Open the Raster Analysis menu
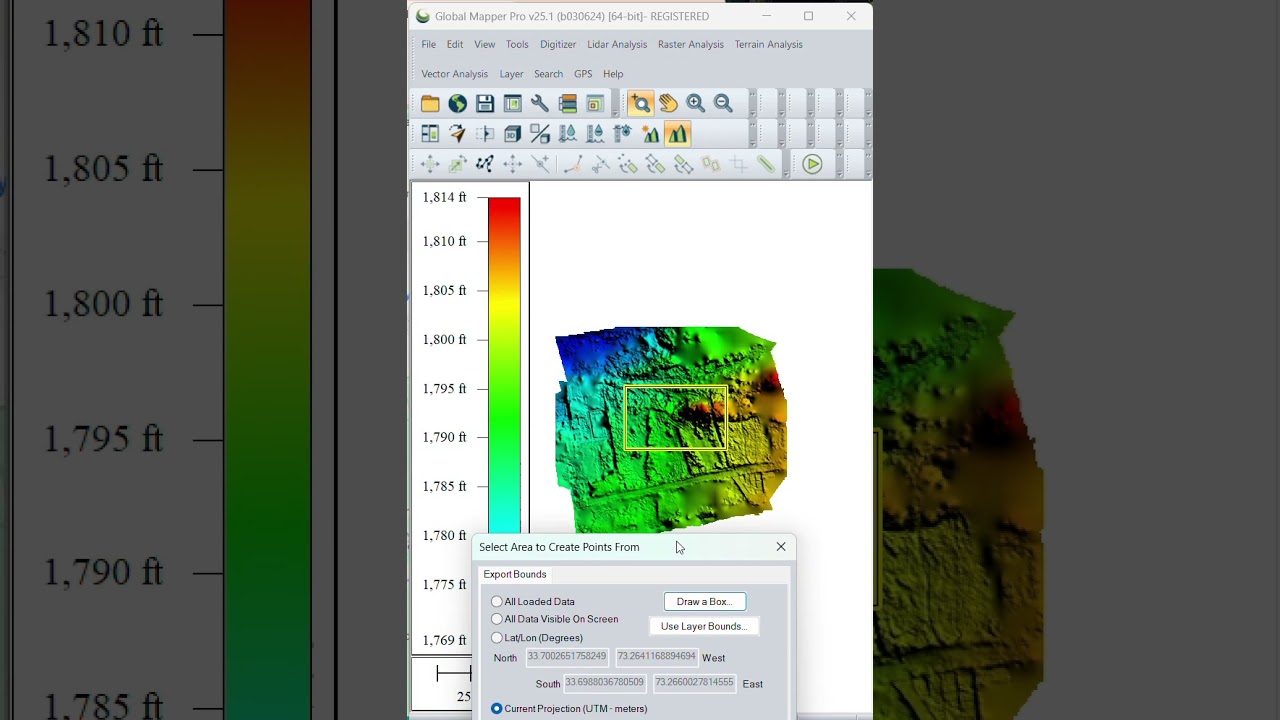This screenshot has height=720, width=1280. point(691,44)
